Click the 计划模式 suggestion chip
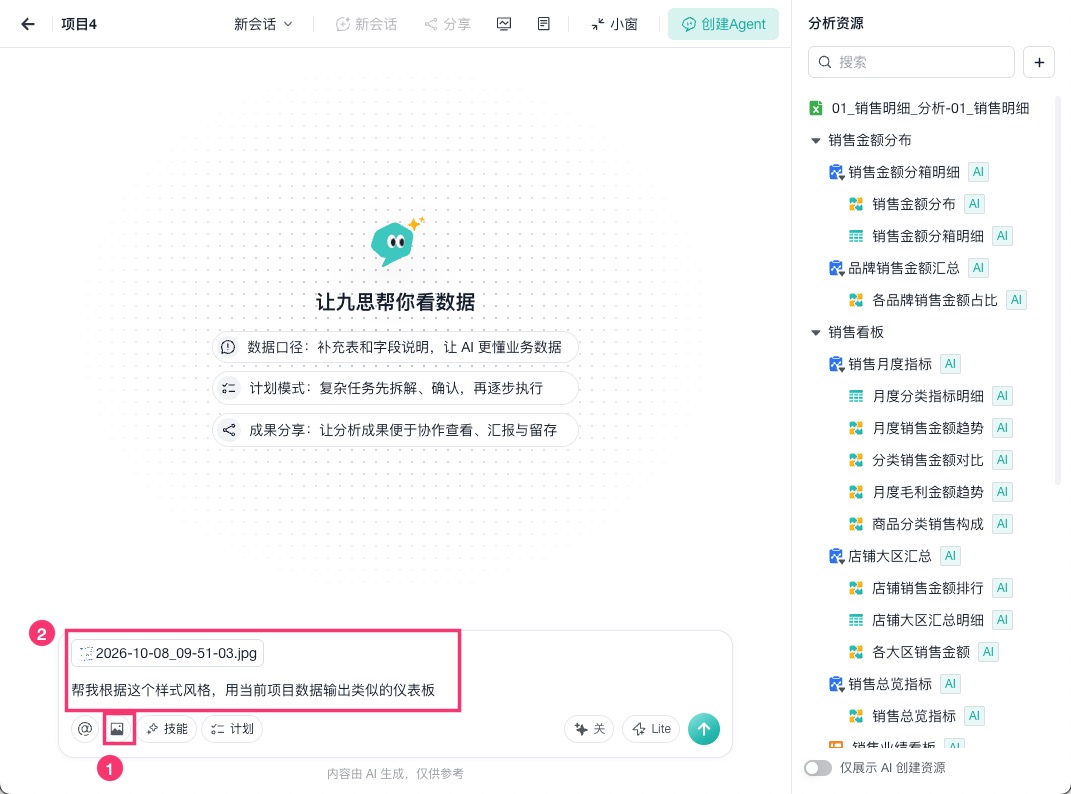This screenshot has height=794, width=1071. [395, 388]
